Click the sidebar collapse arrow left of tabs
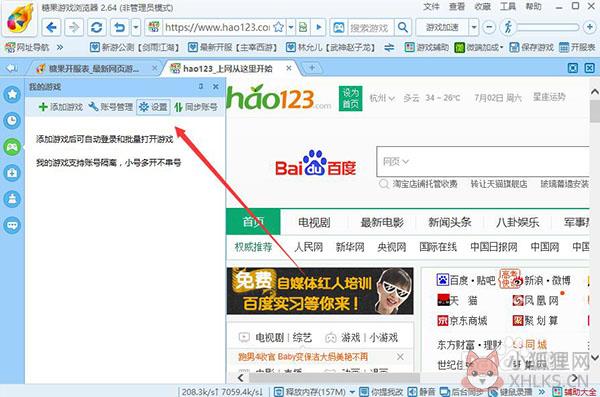600x397 pixels. (x=11, y=68)
